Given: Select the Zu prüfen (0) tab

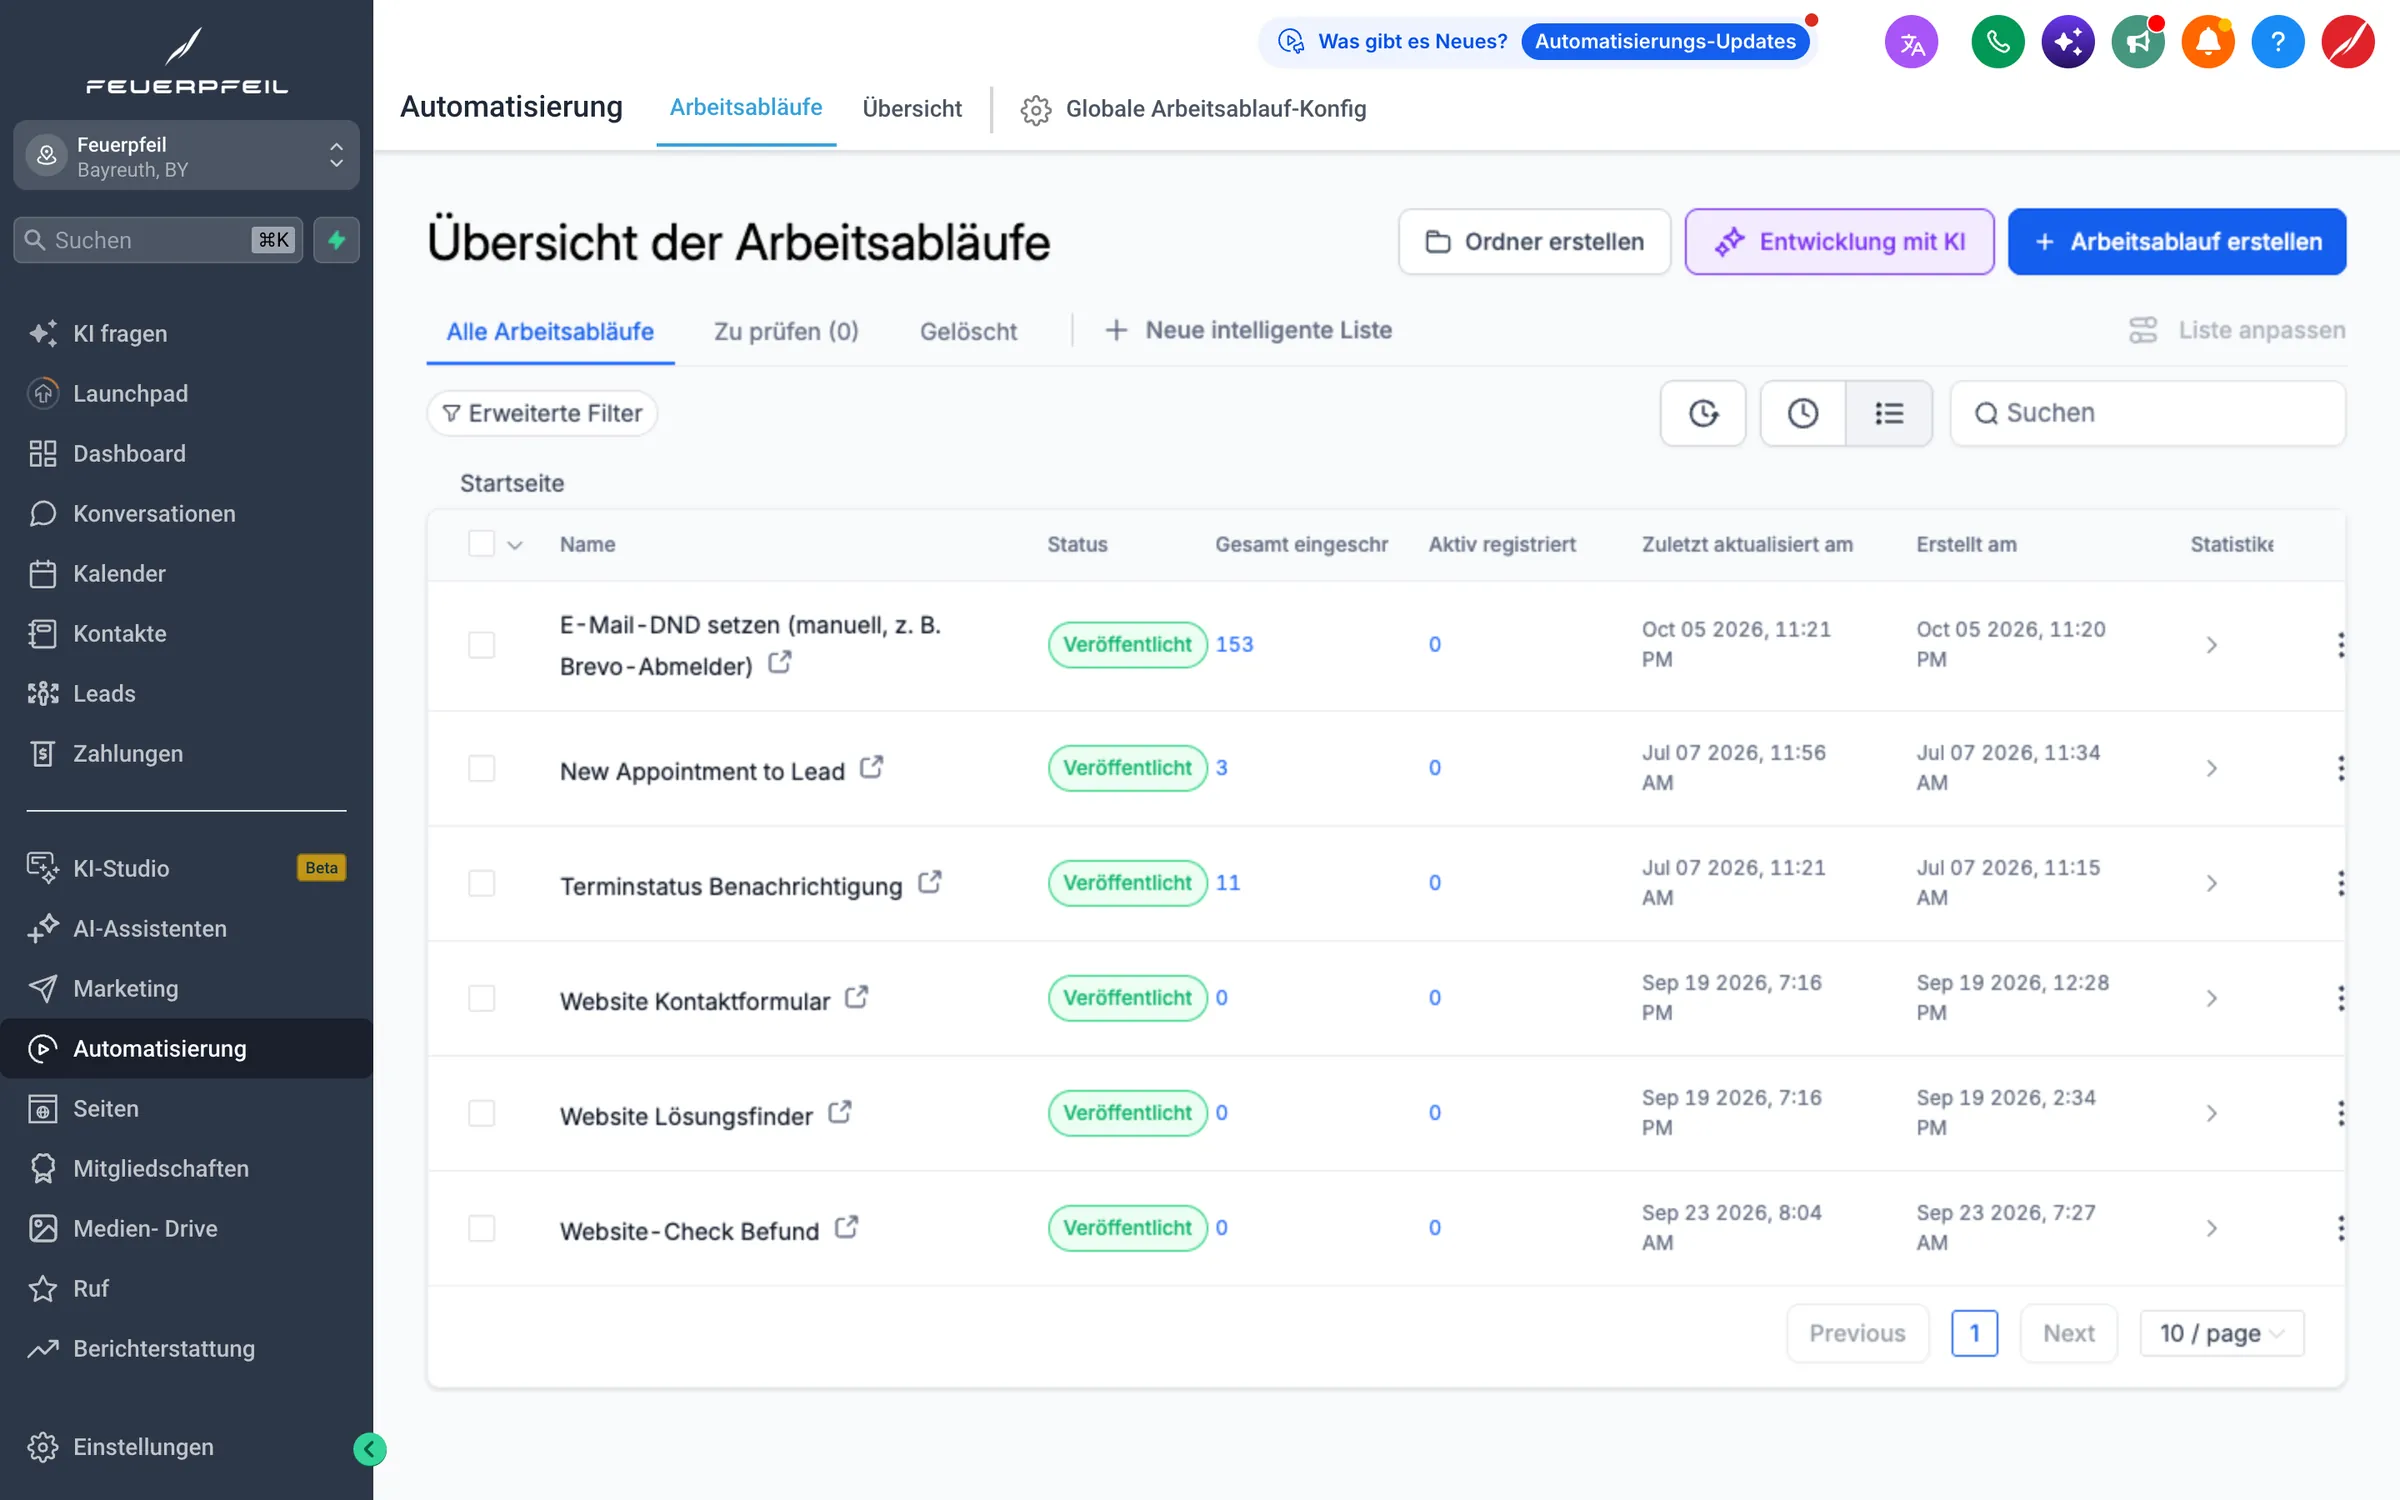Looking at the screenshot, I should (x=786, y=331).
